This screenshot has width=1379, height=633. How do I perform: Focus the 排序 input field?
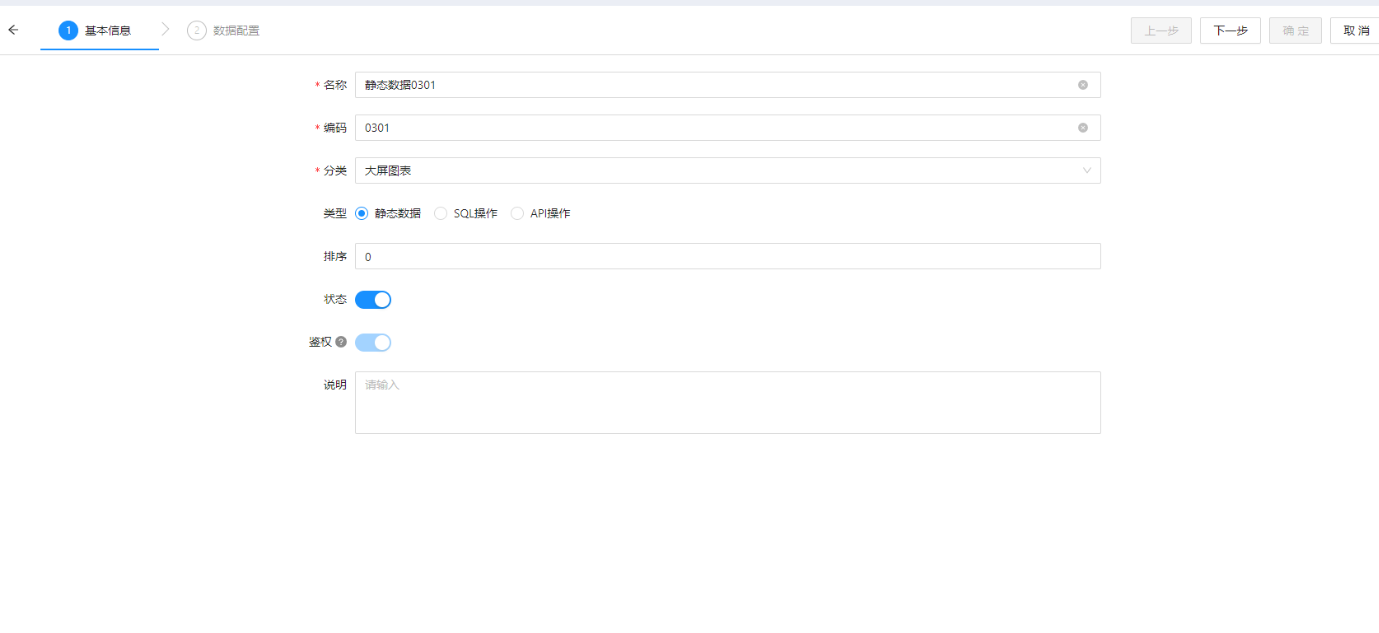coord(728,256)
